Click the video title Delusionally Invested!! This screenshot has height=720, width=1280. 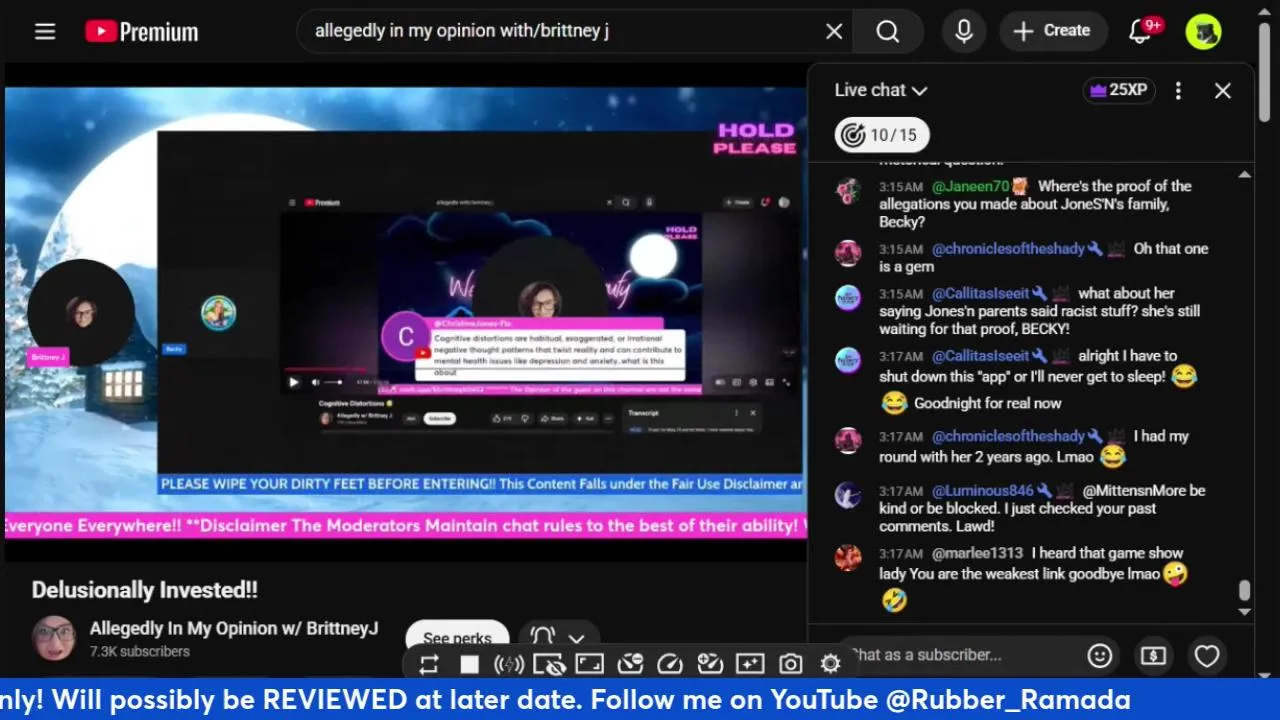tap(145, 590)
